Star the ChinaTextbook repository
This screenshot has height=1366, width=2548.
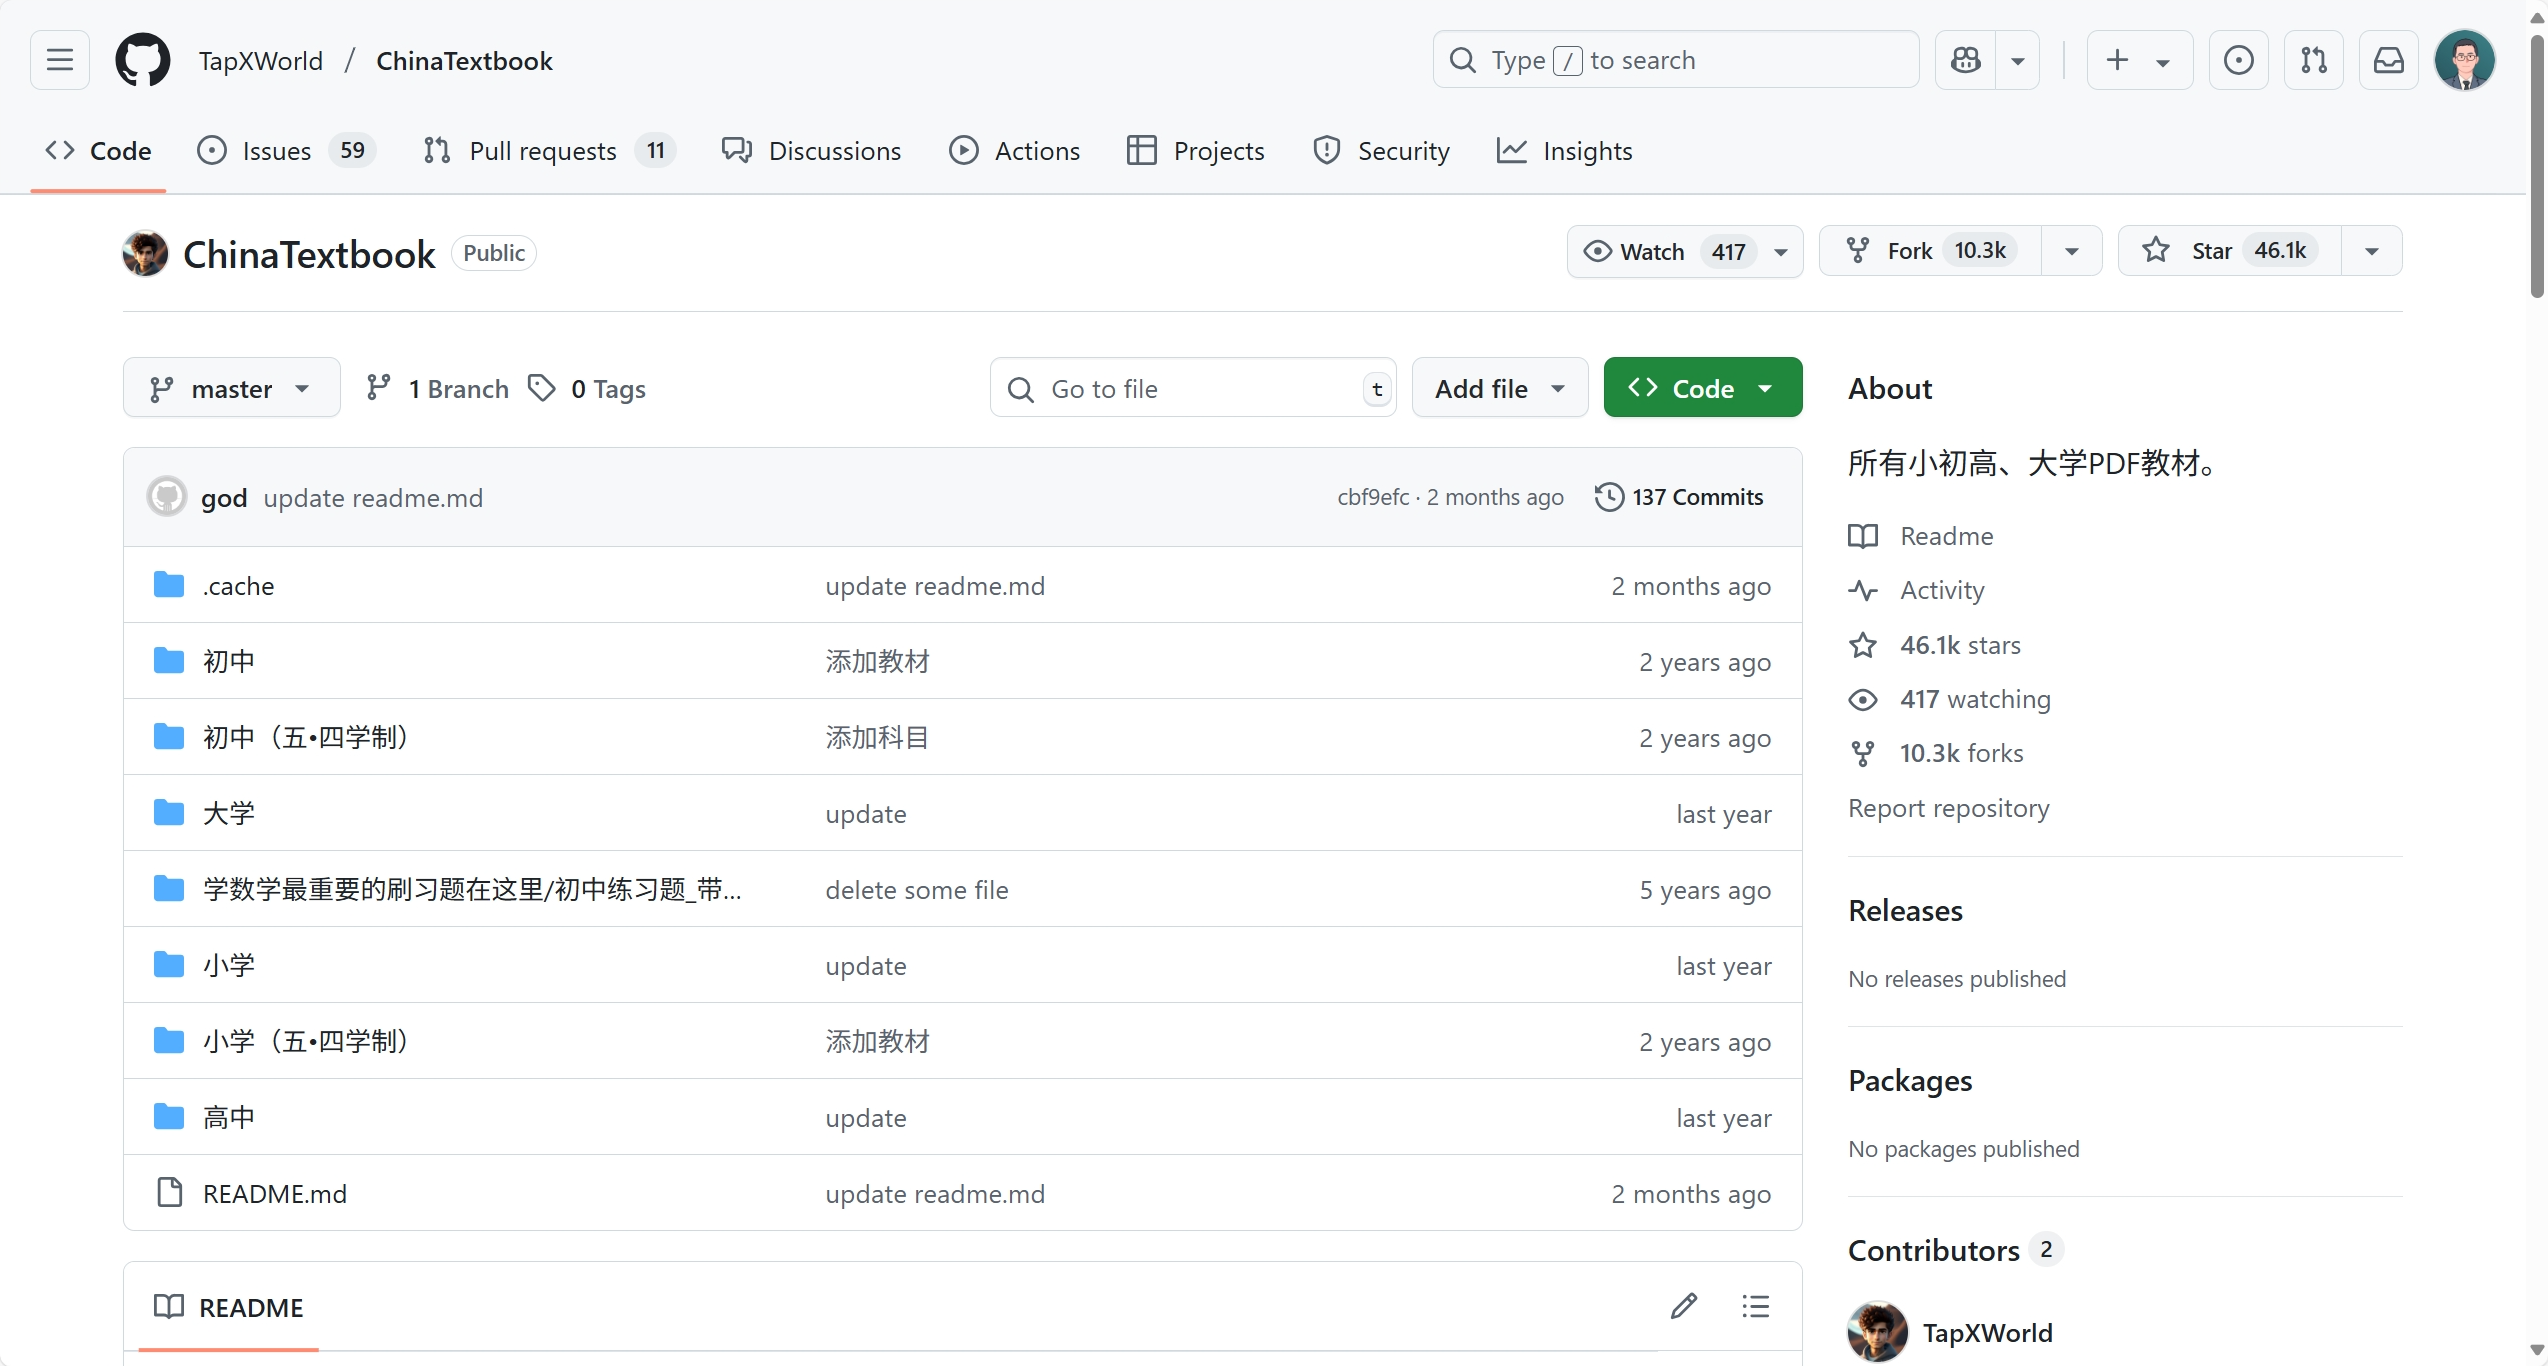pyautogui.click(x=2230, y=251)
